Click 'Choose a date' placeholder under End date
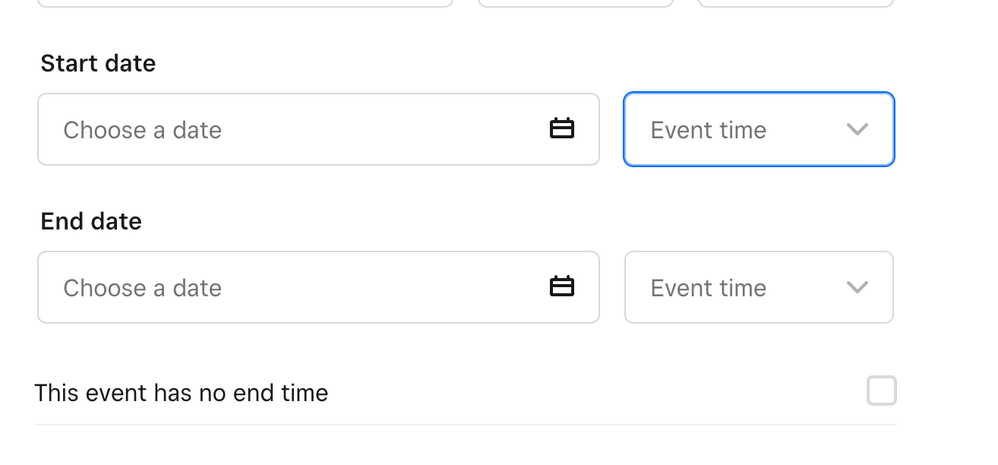This screenshot has height=465, width=998. click(142, 288)
